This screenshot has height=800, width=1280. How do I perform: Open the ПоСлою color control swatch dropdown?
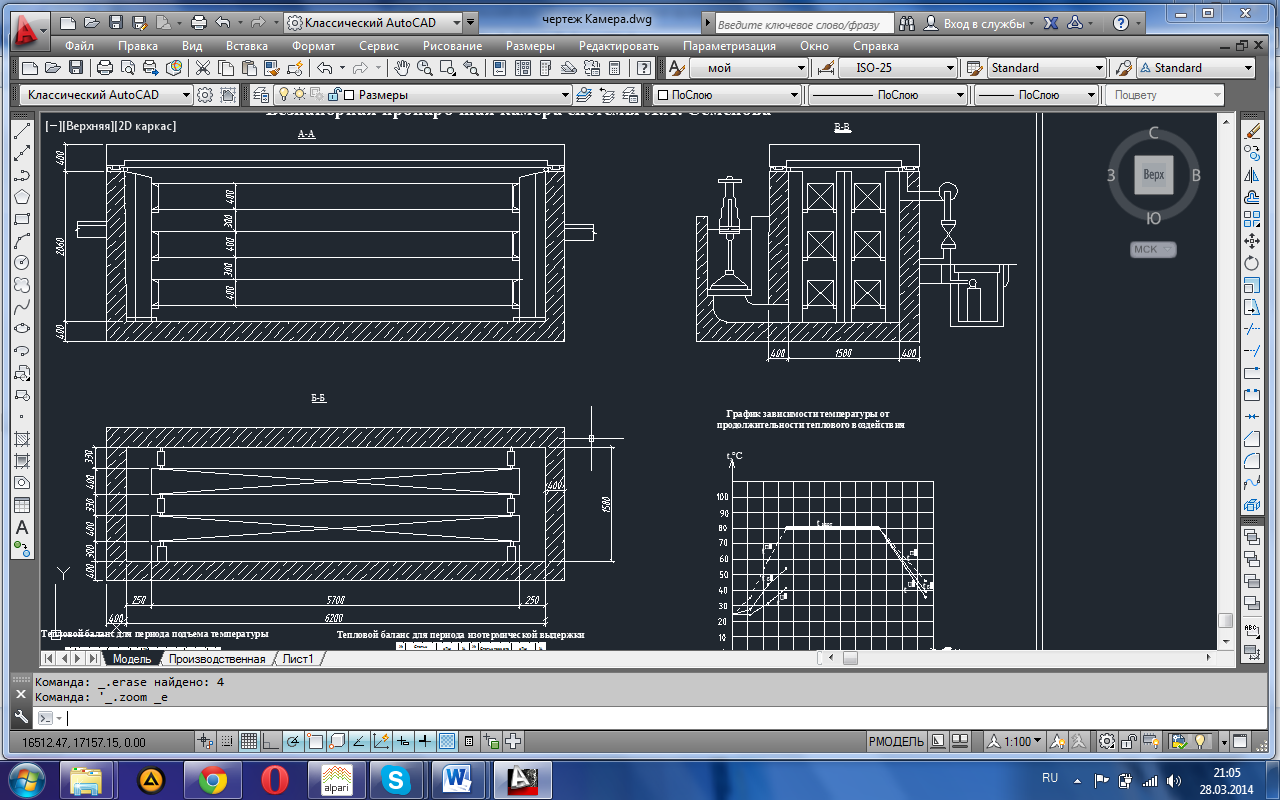click(x=727, y=95)
